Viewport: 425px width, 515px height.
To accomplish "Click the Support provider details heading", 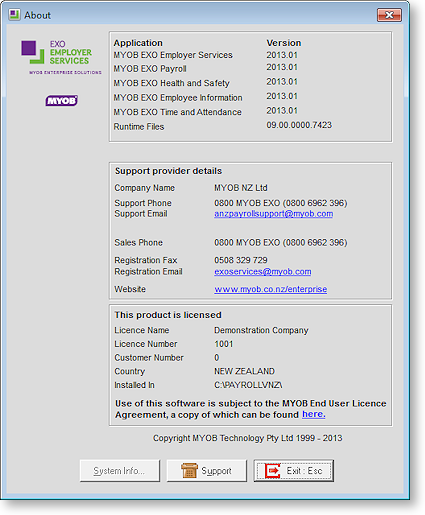I will point(168,171).
